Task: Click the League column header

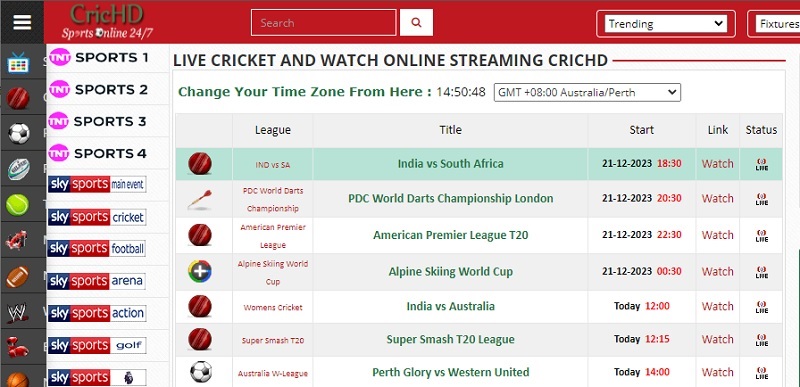Action: [273, 131]
